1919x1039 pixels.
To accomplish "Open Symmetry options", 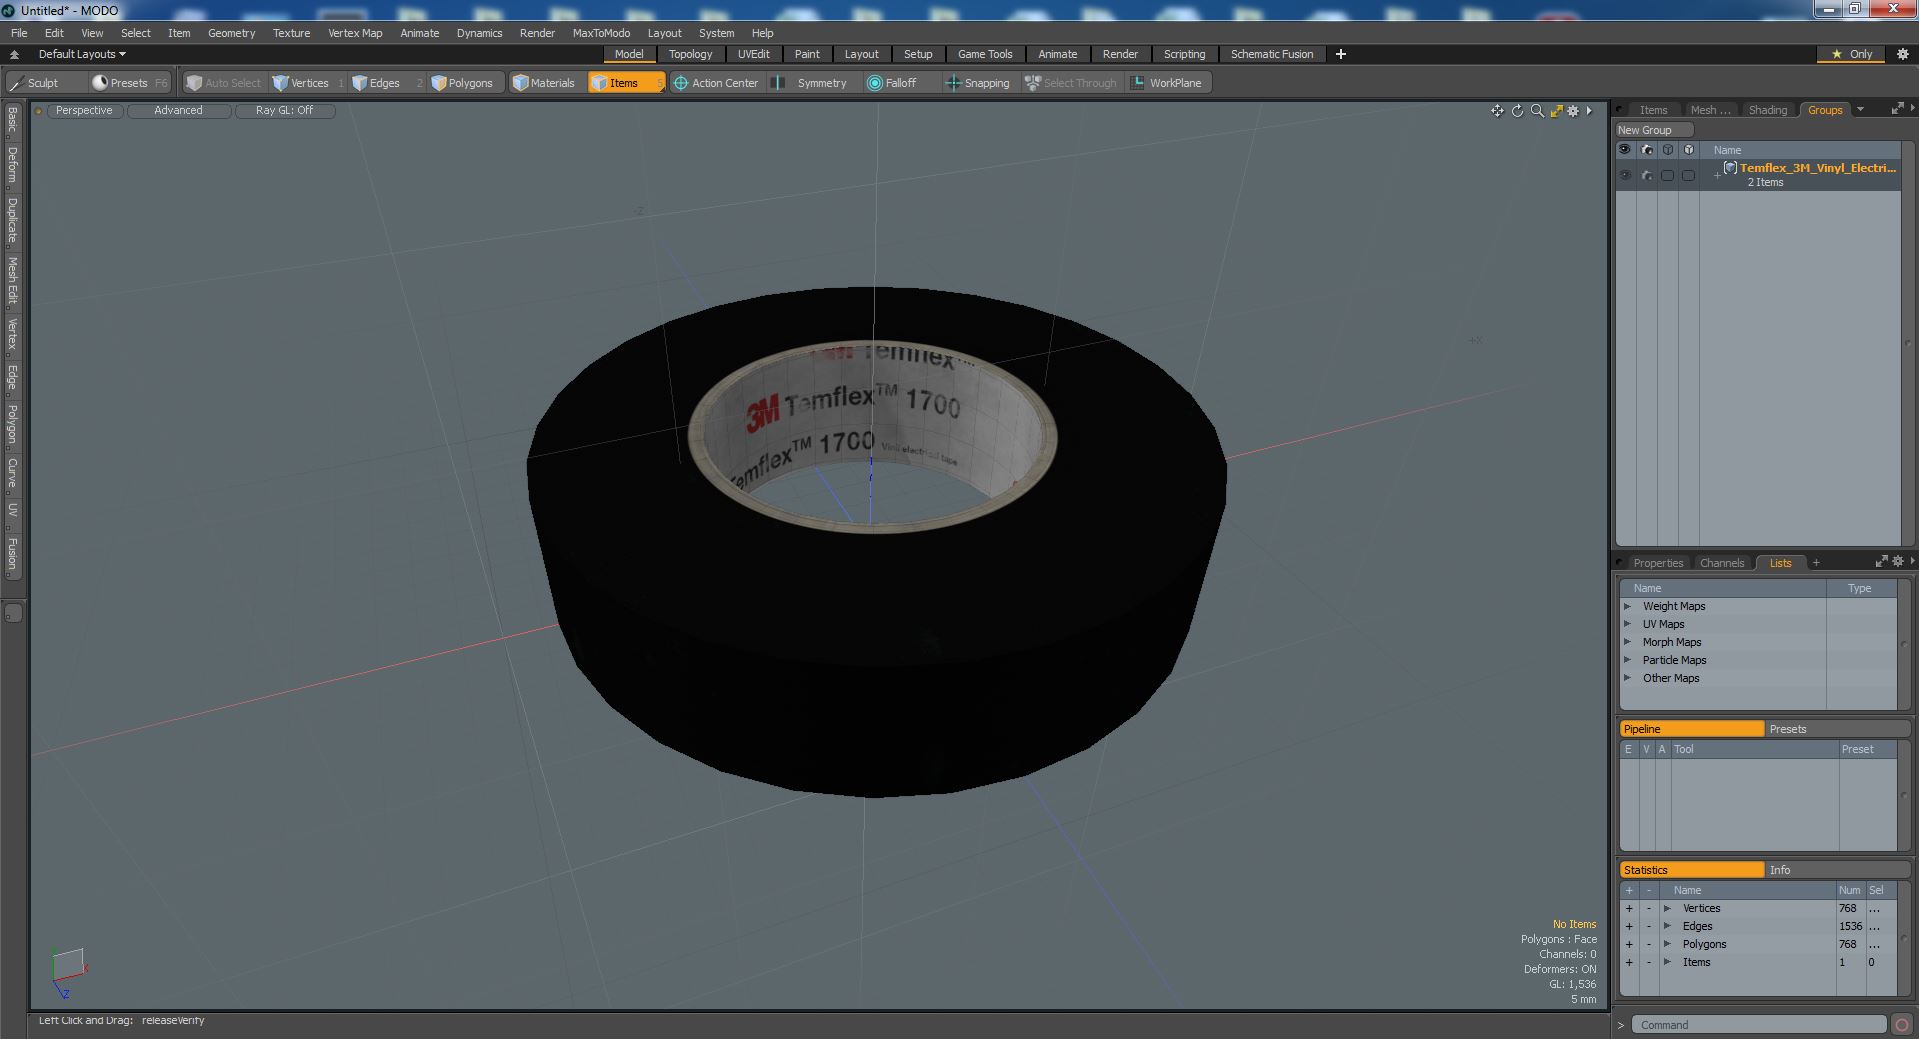I will tap(812, 83).
